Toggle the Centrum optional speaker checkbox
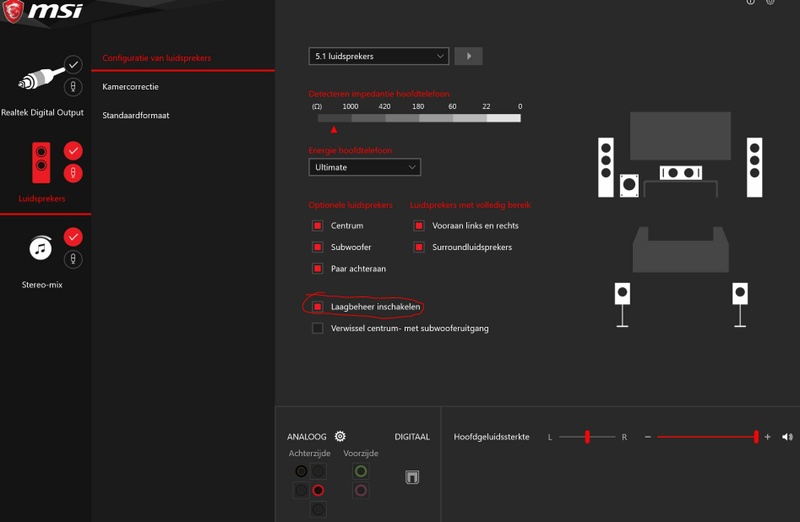Viewport: 800px width, 522px height. (x=317, y=226)
